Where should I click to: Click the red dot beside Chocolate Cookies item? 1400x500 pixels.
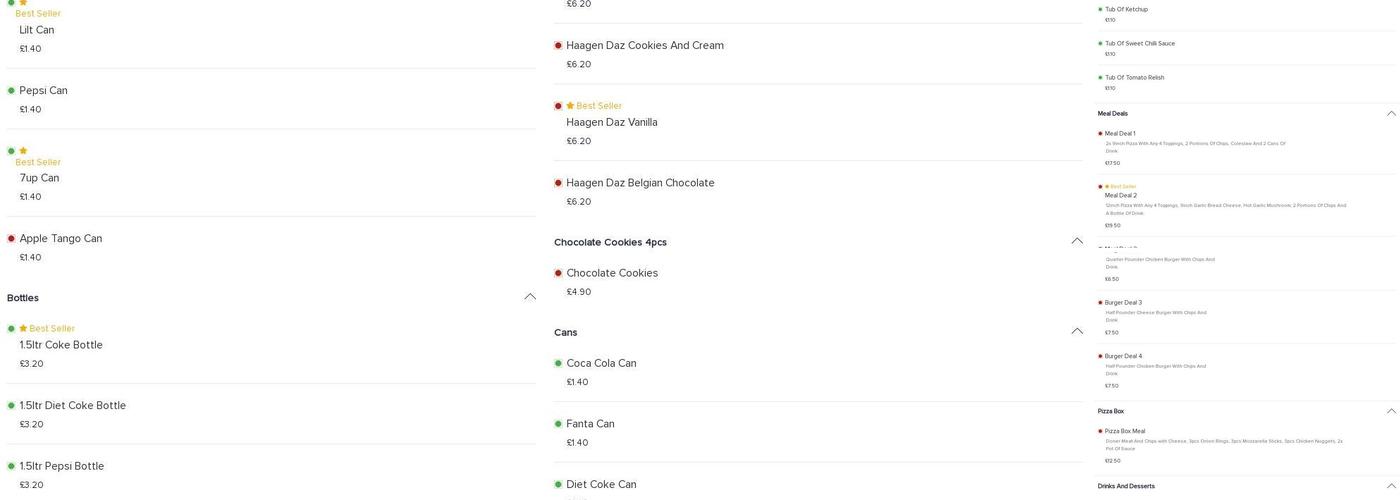tap(559, 273)
